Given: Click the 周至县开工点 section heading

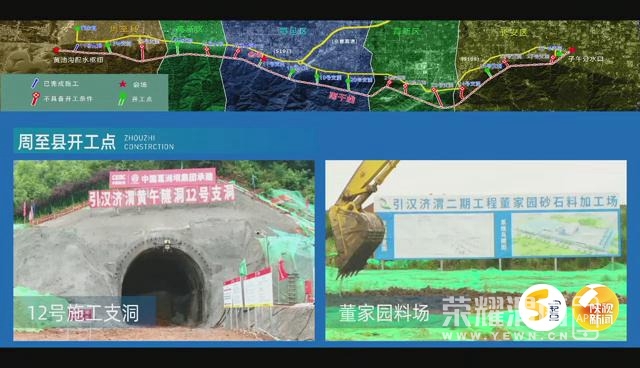Looking at the screenshot, I should 67,142.
